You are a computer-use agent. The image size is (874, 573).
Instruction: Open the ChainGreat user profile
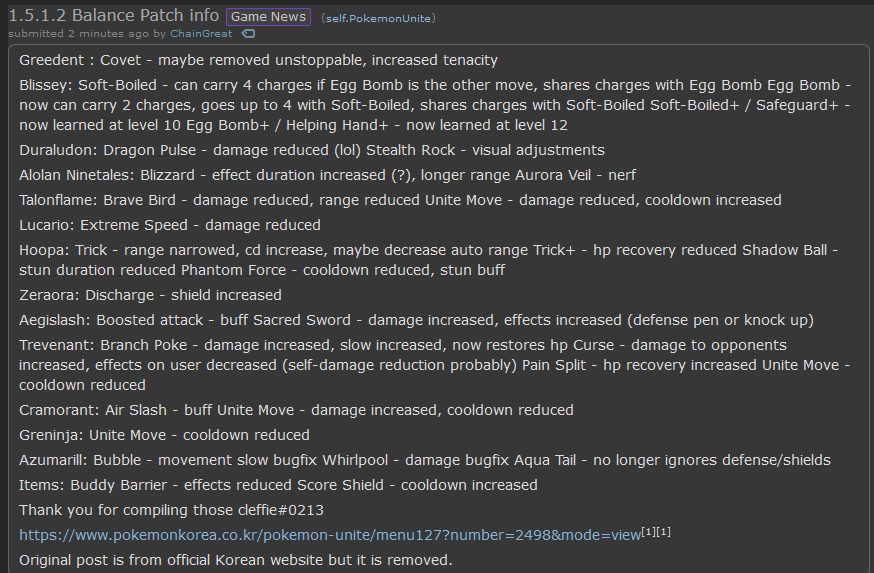[x=201, y=33]
